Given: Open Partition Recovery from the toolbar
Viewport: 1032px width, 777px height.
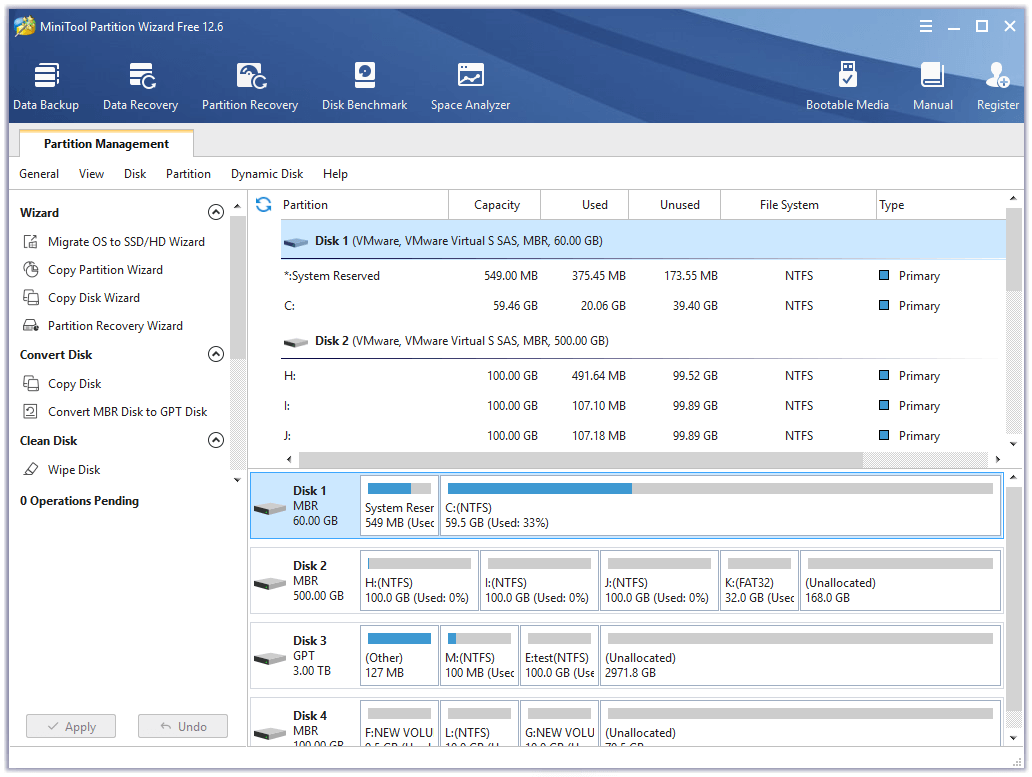Looking at the screenshot, I should pos(250,86).
